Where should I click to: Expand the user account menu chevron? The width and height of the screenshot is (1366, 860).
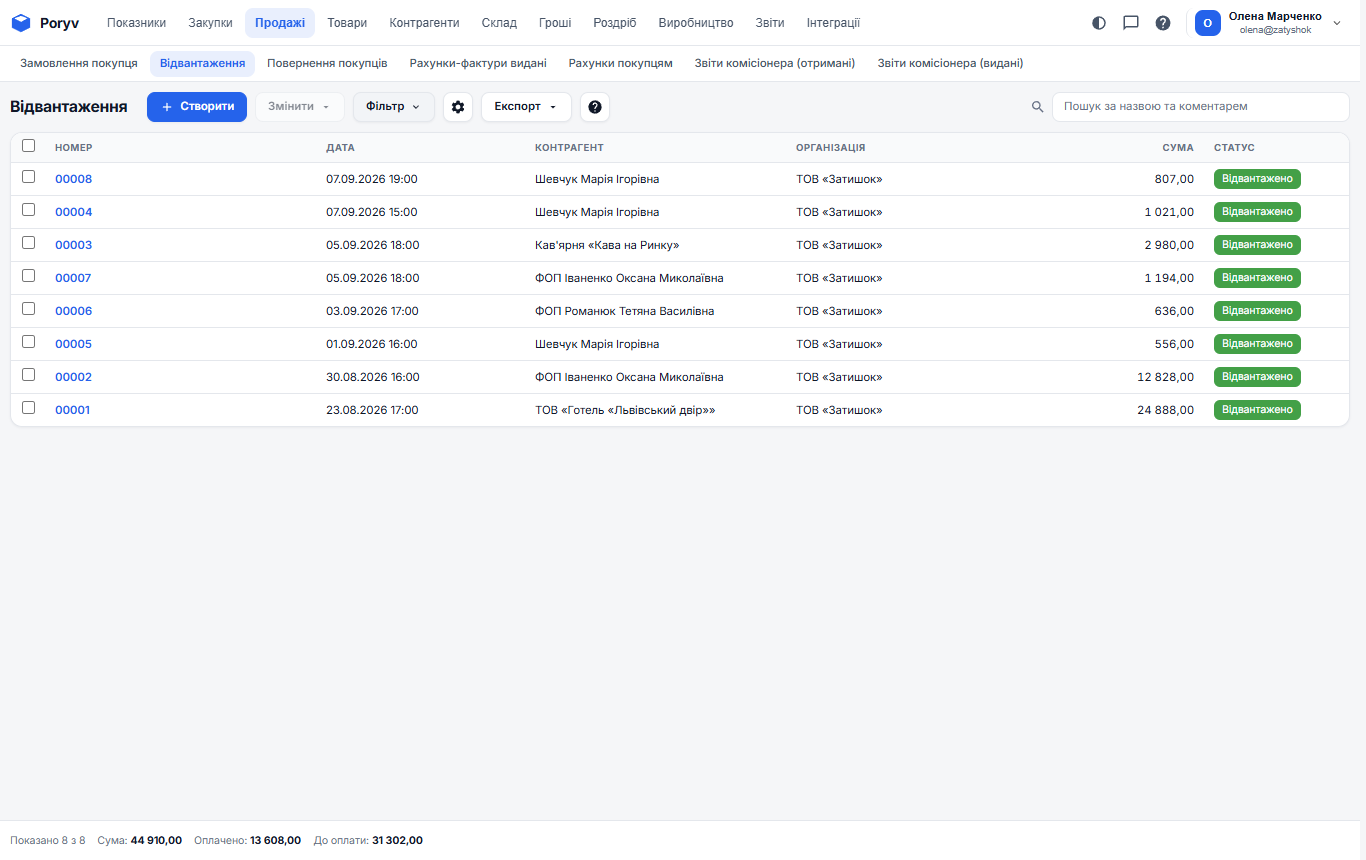1337,23
